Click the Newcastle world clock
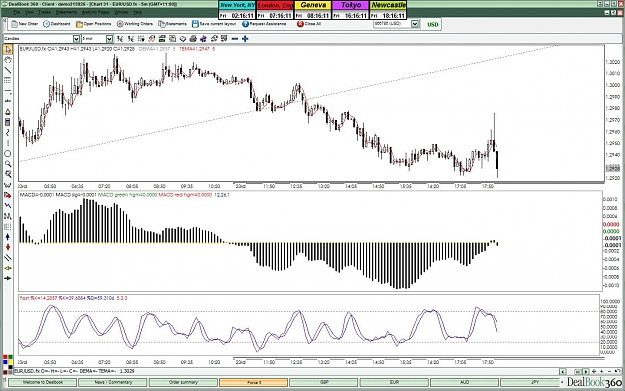 (388, 10)
